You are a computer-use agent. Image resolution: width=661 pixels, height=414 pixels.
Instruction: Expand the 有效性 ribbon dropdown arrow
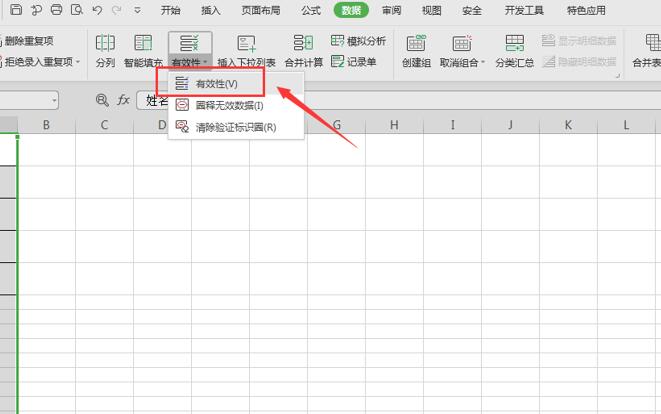tap(205, 62)
